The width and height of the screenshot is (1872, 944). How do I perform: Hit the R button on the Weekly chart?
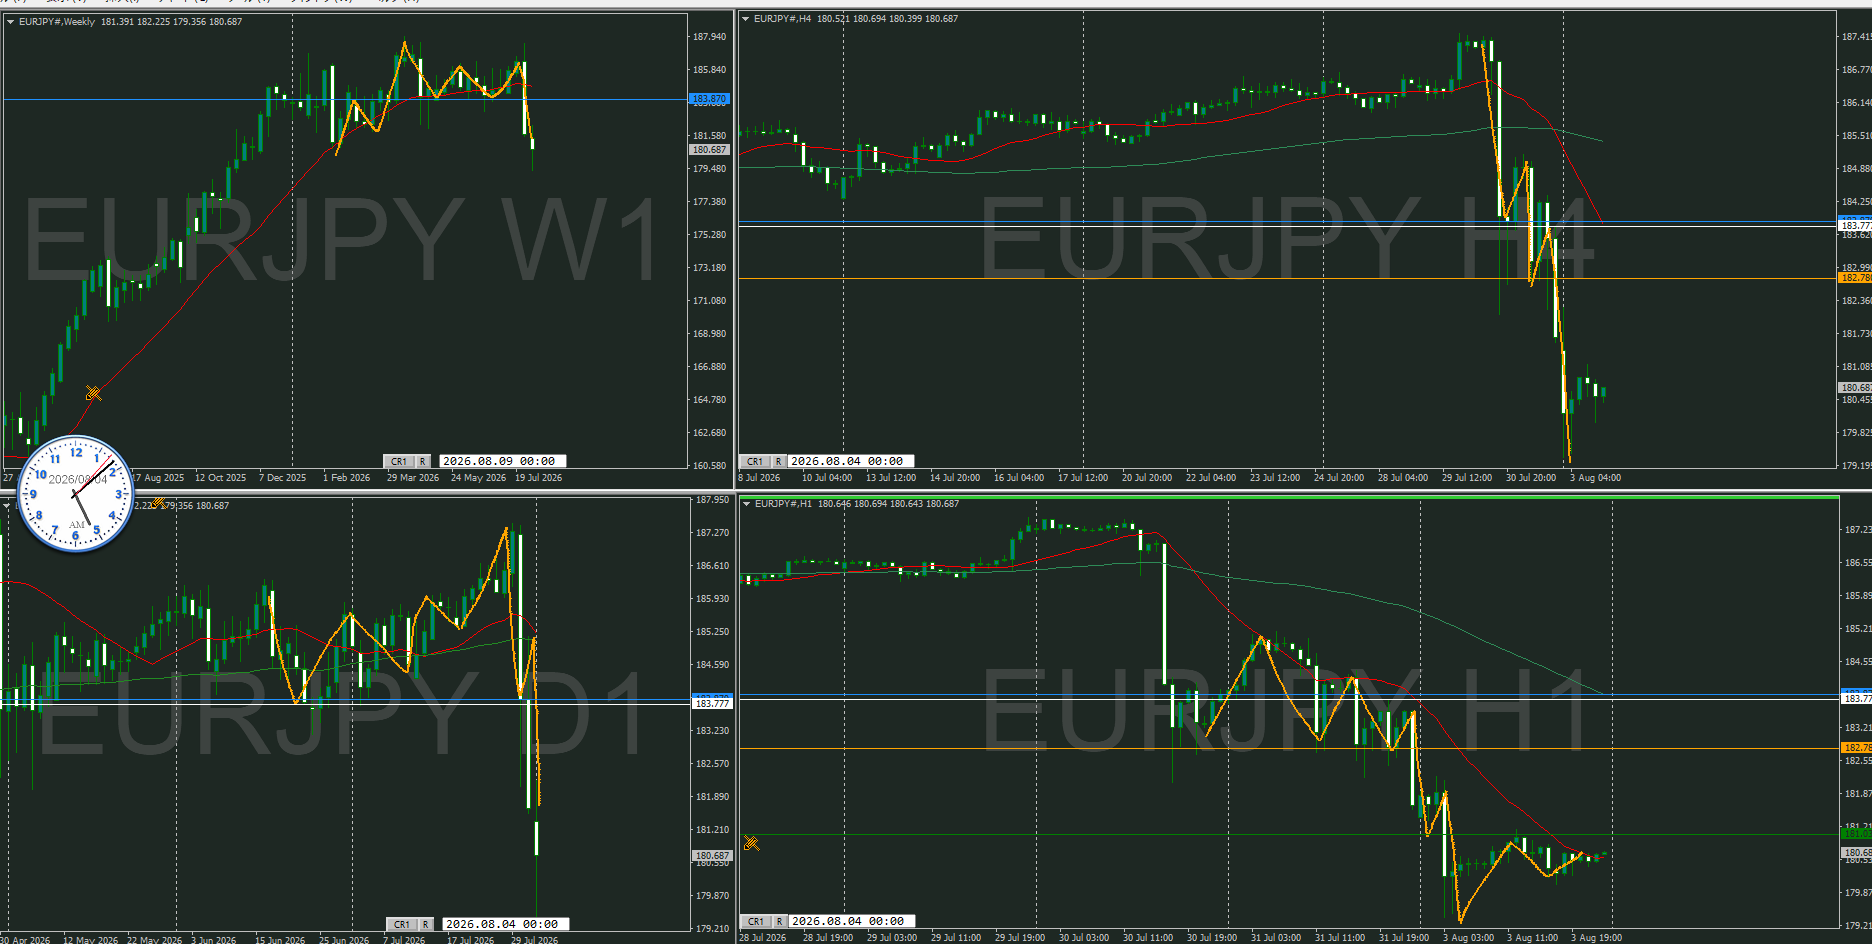tap(423, 461)
